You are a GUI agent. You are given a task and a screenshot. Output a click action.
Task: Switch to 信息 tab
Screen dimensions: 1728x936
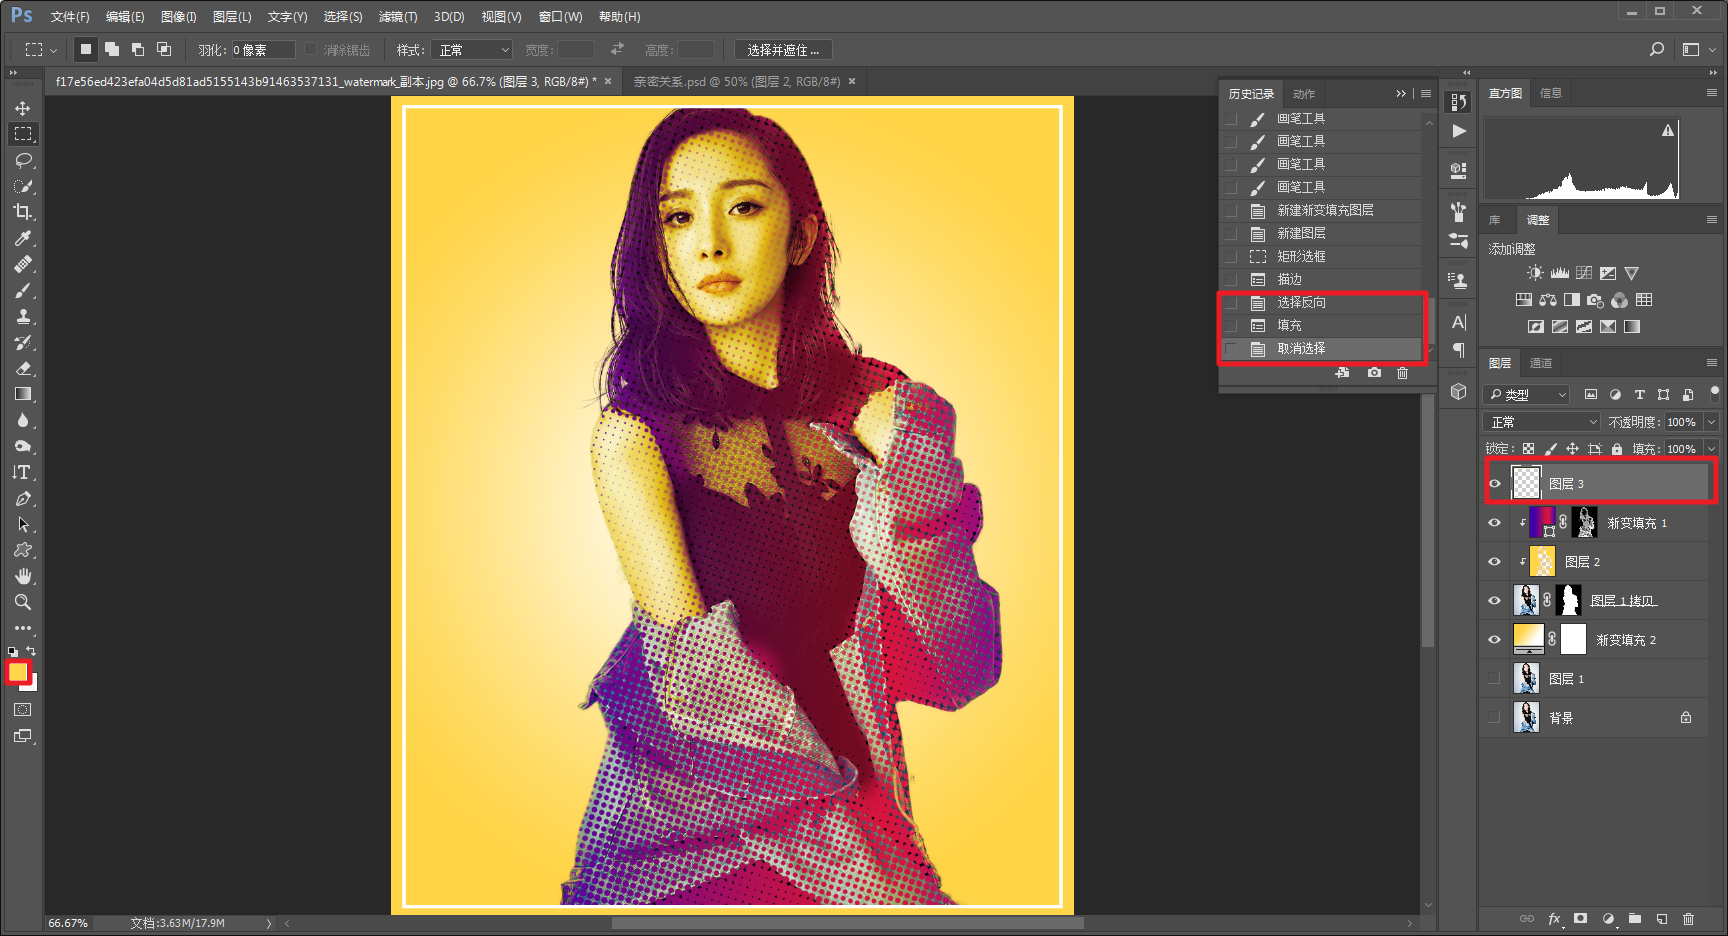(1551, 93)
